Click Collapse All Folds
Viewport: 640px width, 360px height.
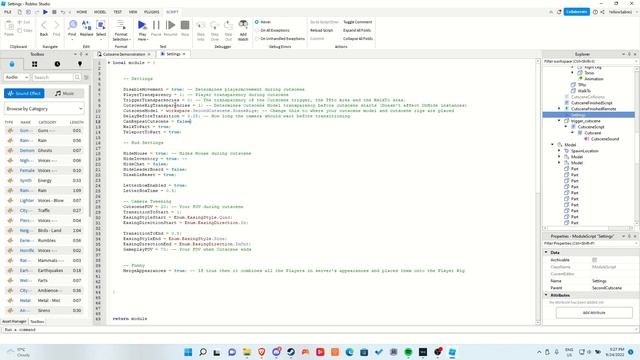click(x=358, y=39)
